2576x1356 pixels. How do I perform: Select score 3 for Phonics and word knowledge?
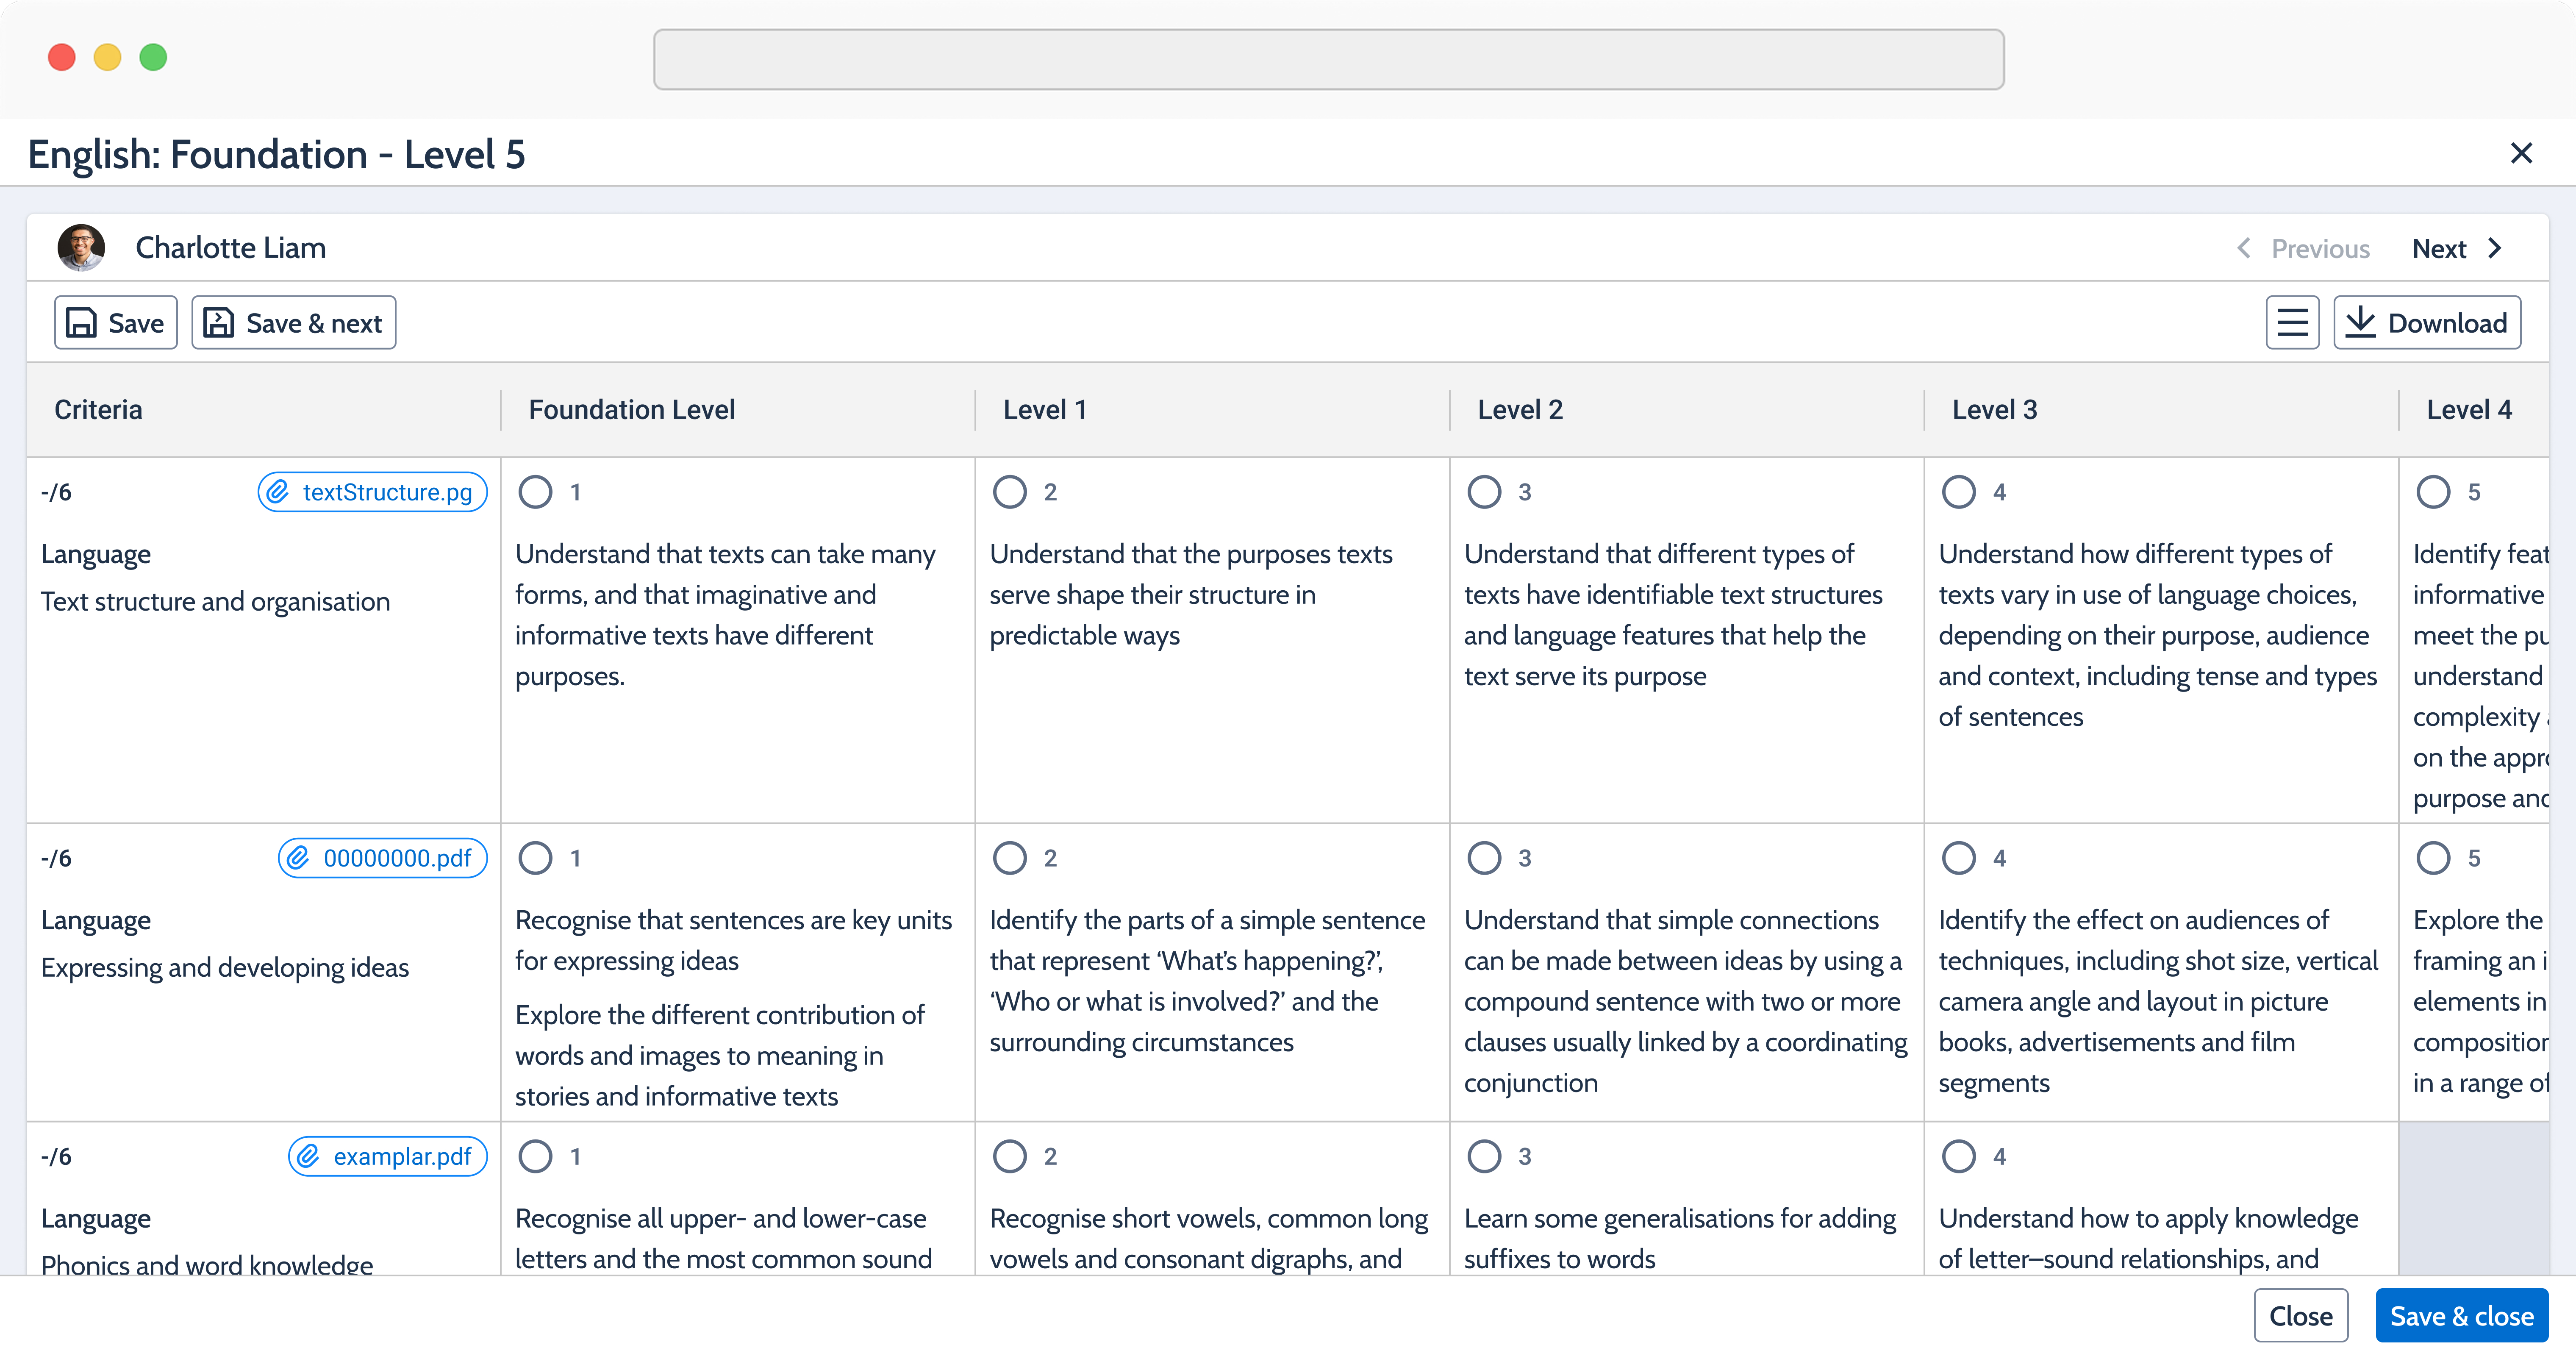click(x=1484, y=1156)
